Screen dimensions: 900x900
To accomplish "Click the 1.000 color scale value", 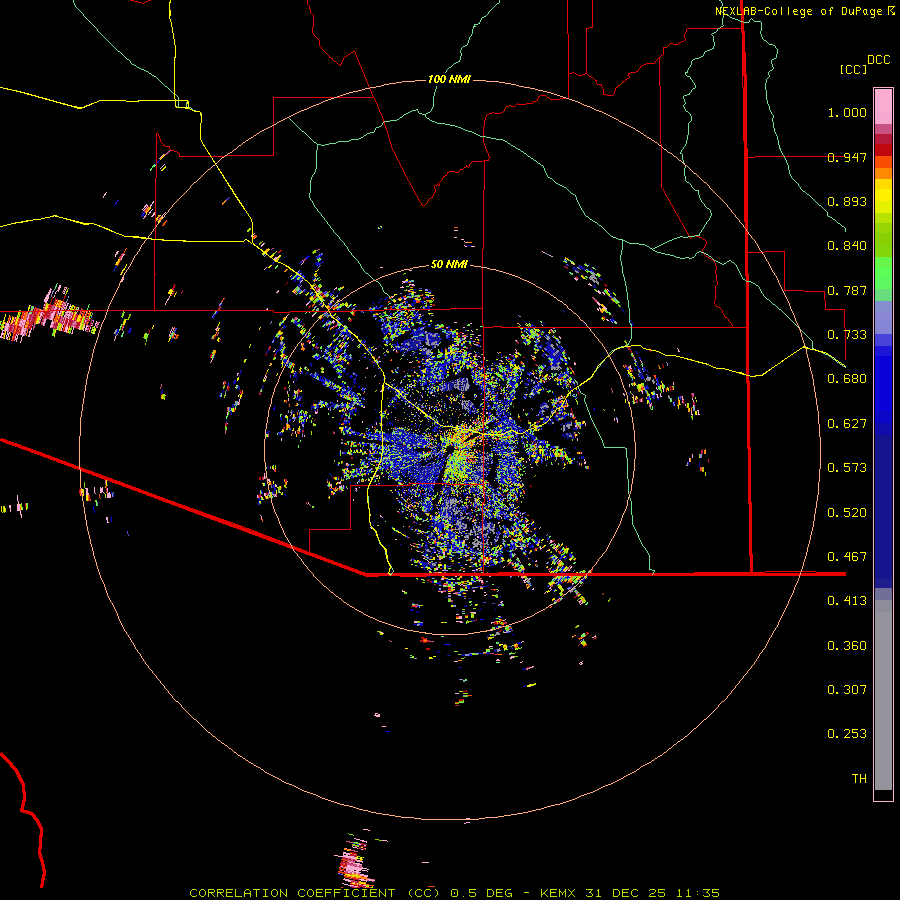I will click(x=847, y=112).
